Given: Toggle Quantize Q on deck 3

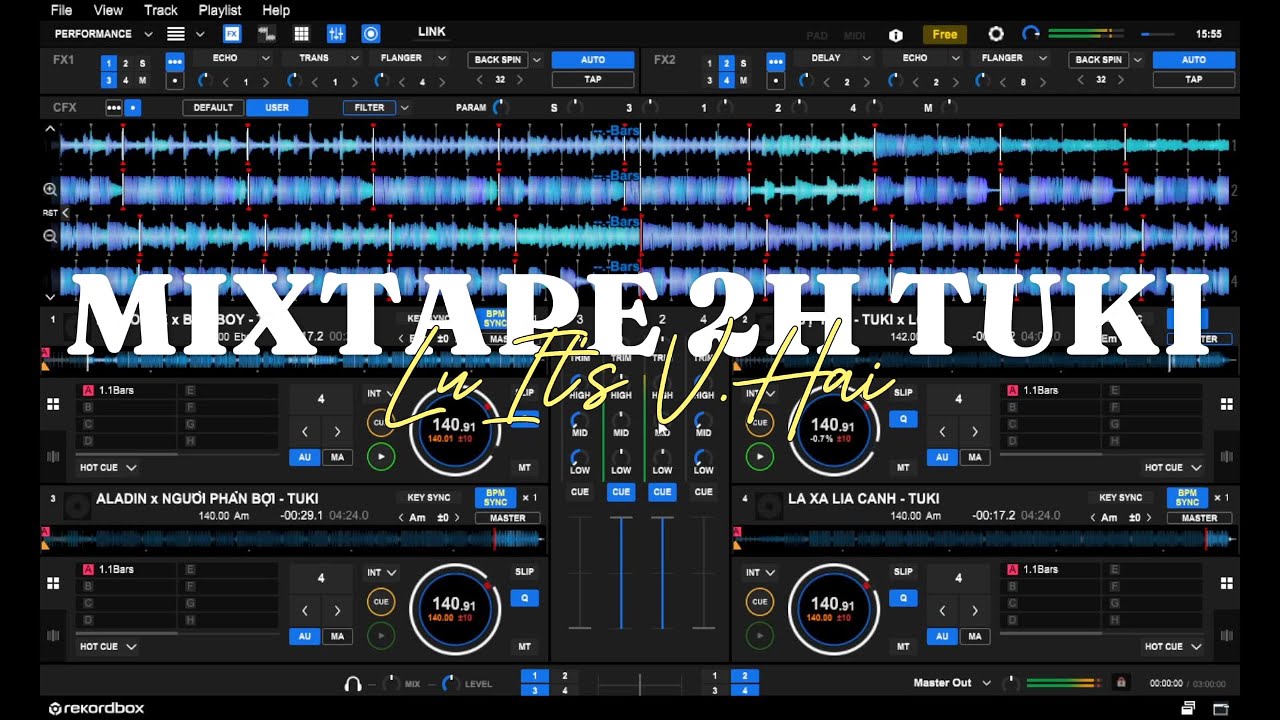Looking at the screenshot, I should (524, 598).
